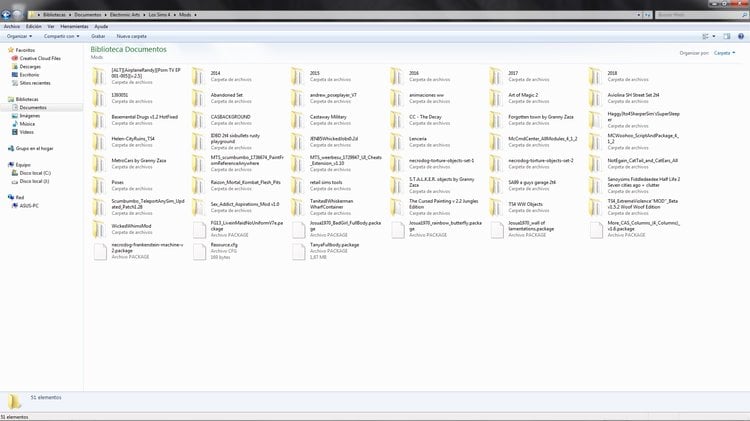The width and height of the screenshot is (750, 421).
Task: Refresh the folder via address bar button
Action: 647,15
